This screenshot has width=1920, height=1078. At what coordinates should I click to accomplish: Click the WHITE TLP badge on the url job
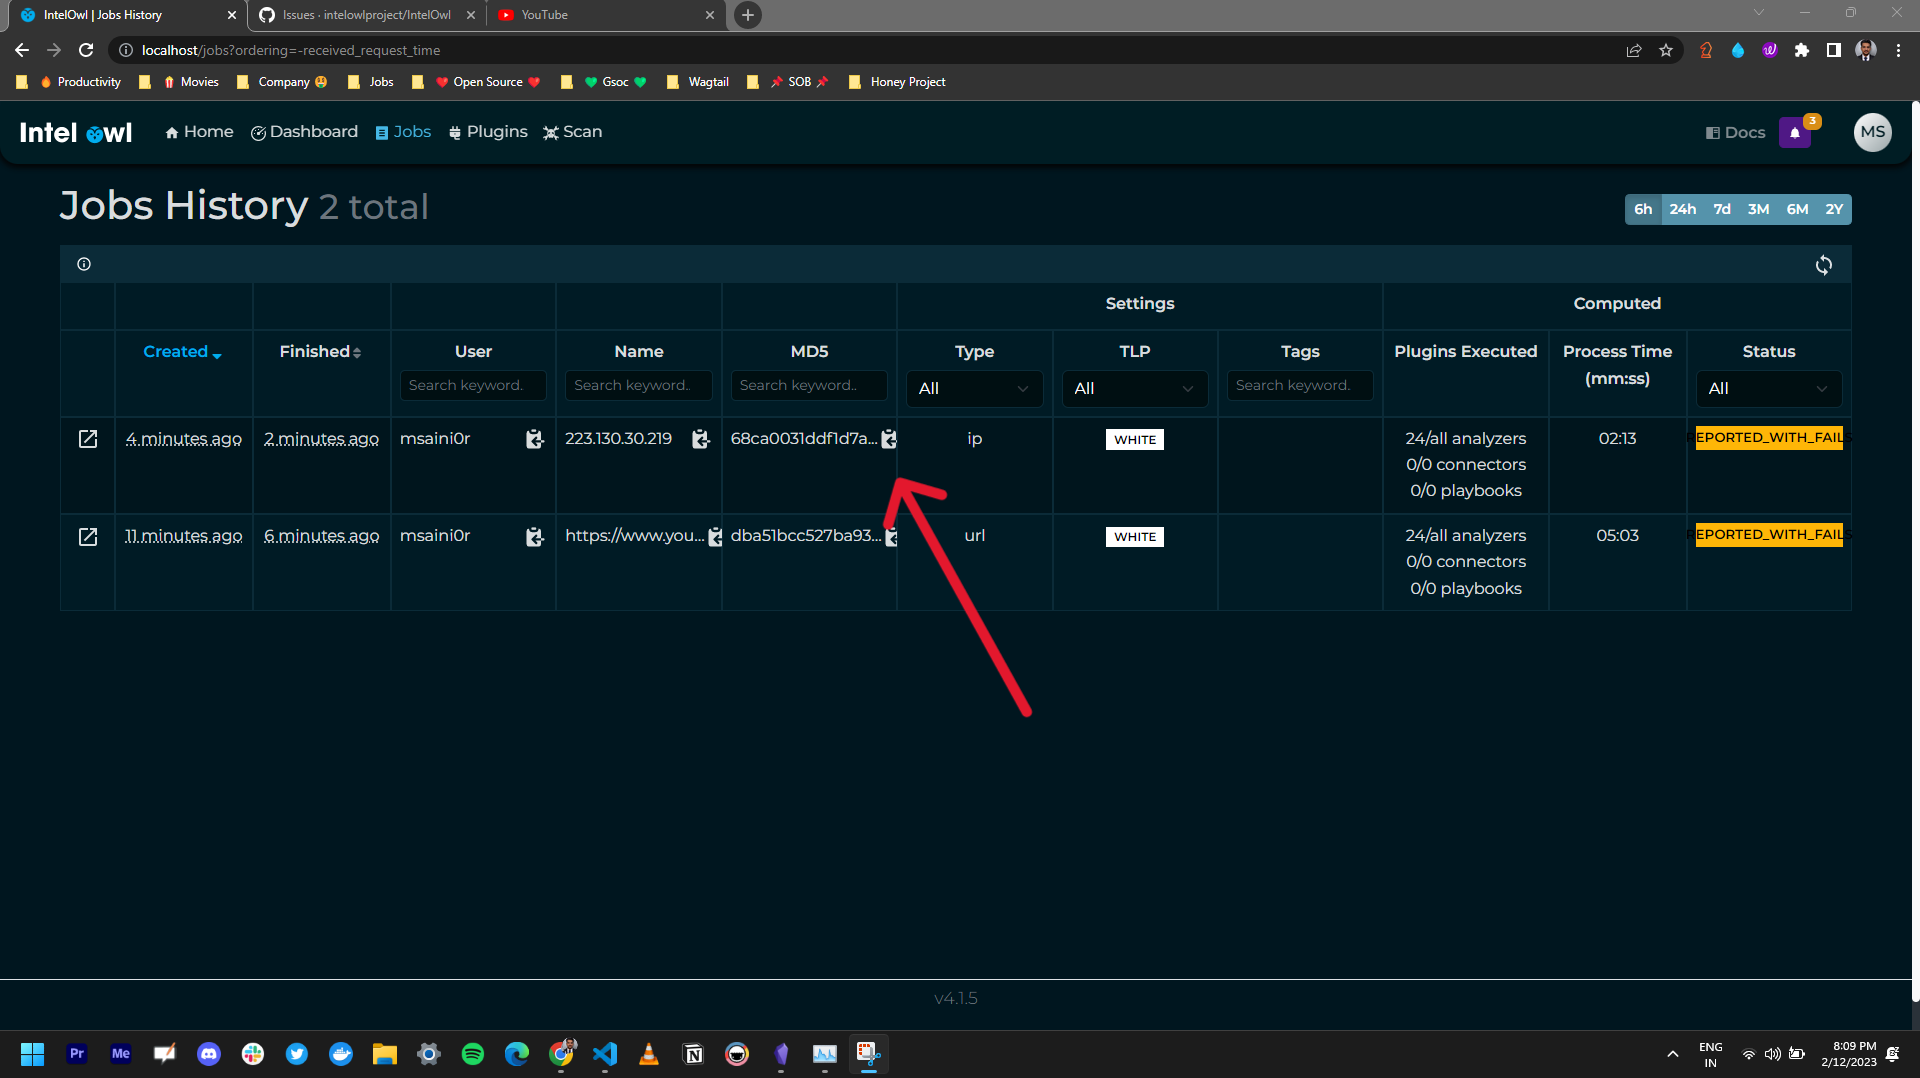click(x=1134, y=536)
